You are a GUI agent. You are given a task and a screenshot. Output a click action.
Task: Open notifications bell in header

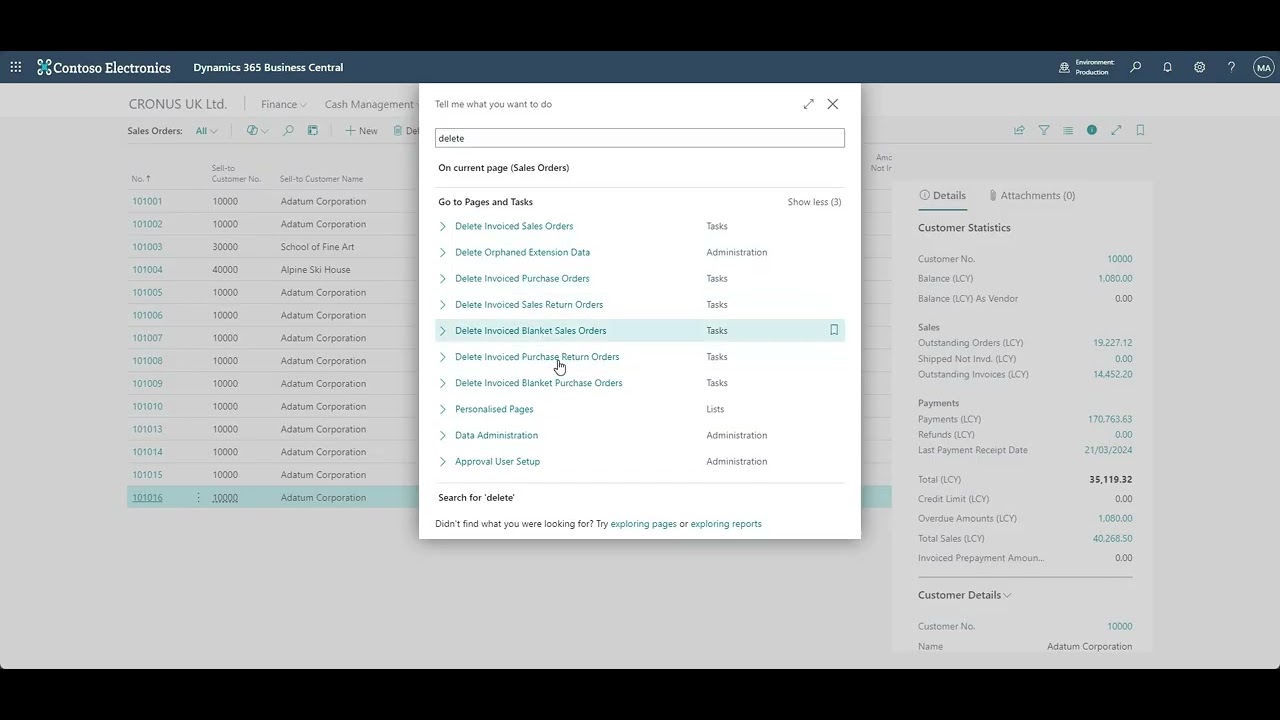click(x=1167, y=67)
